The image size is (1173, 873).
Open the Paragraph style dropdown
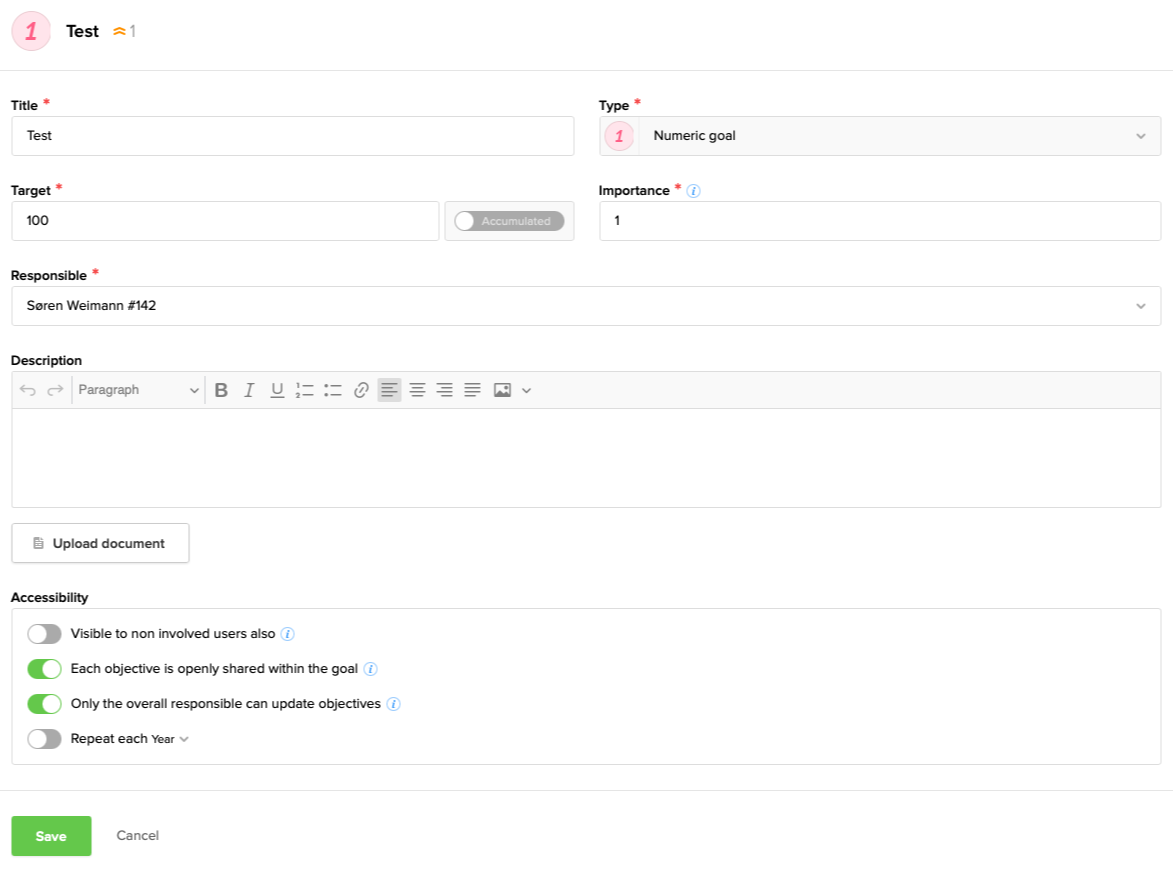138,390
